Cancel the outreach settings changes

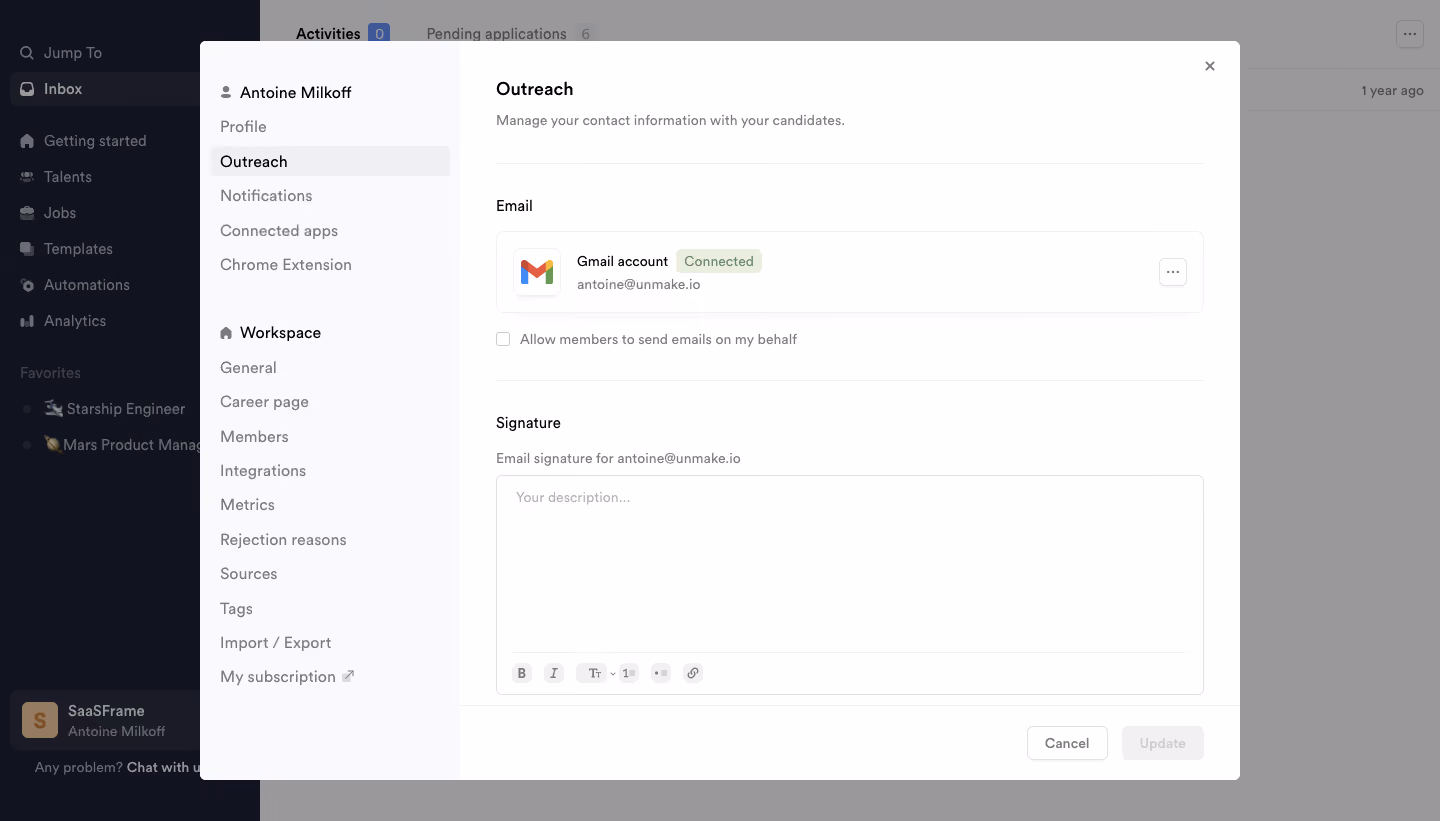pyautogui.click(x=1067, y=743)
